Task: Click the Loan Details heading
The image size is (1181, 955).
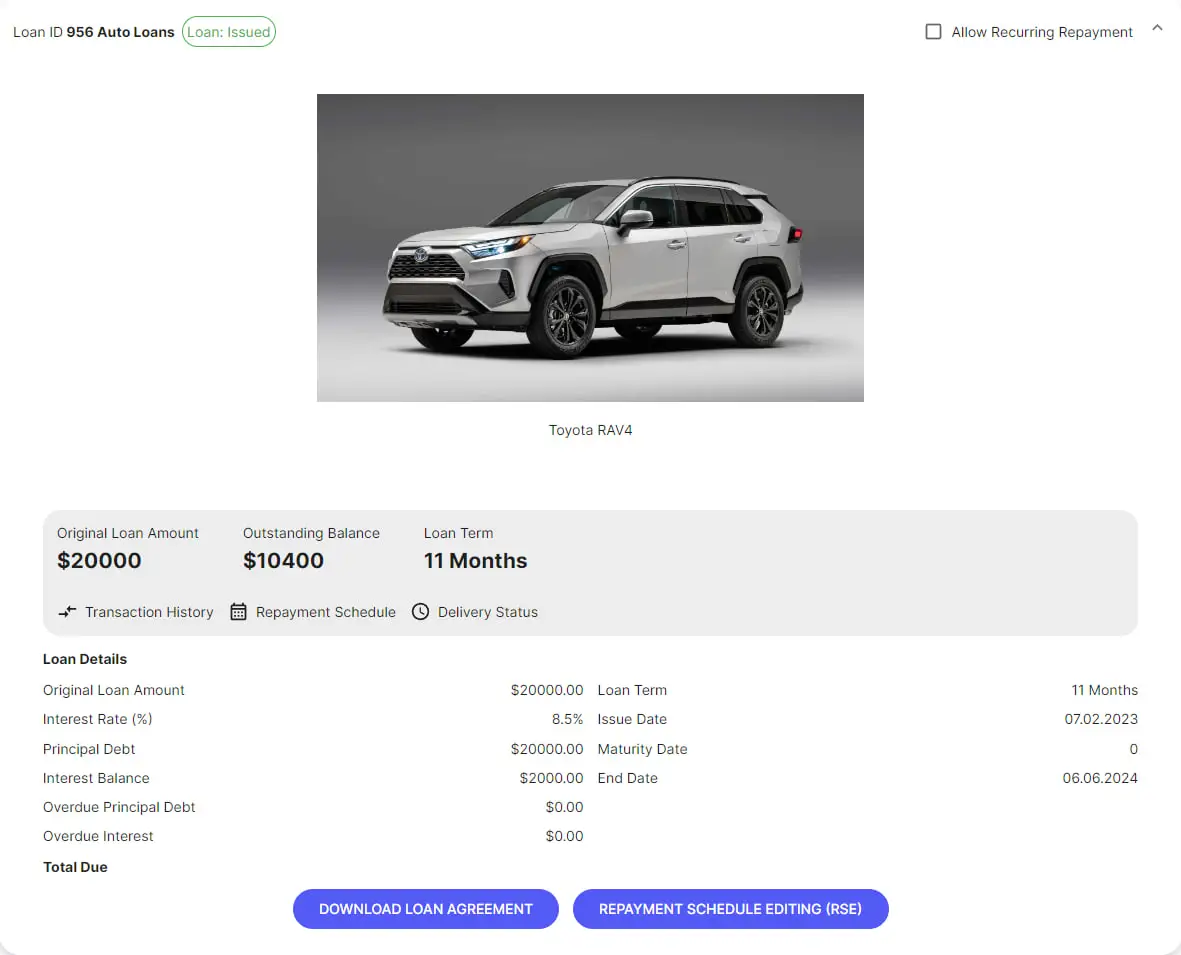Action: click(85, 659)
